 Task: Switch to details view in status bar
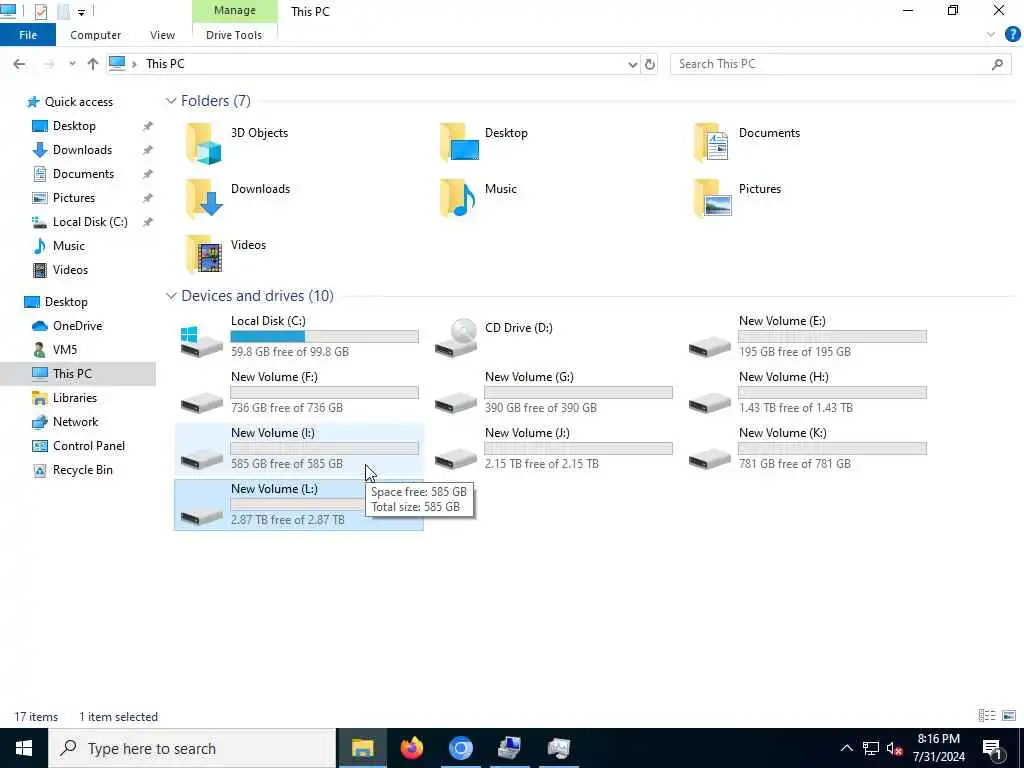coord(987,716)
